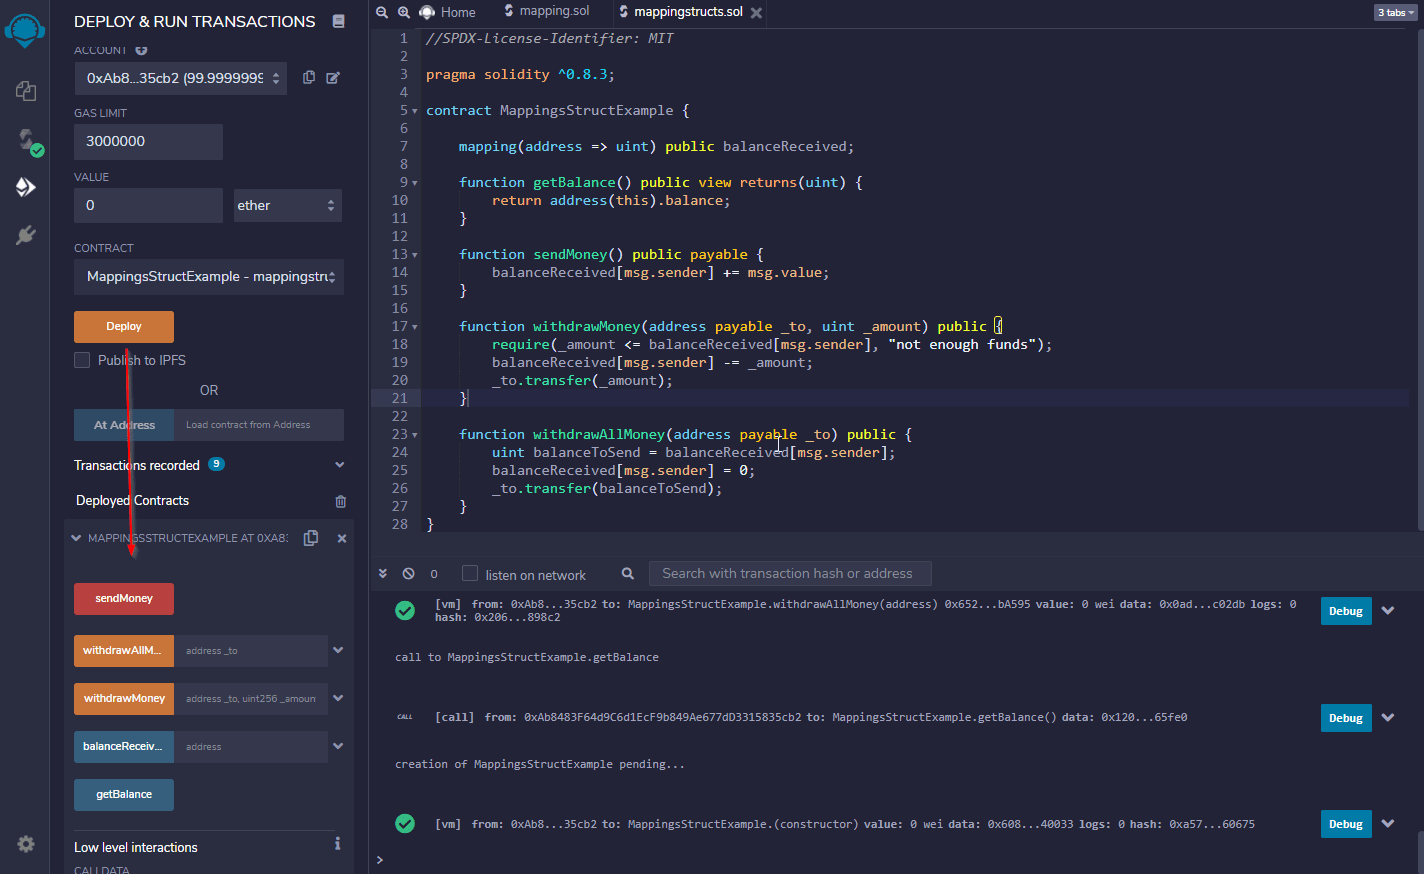Open the 3 tabs dropdown
This screenshot has width=1424, height=874.
tap(1396, 12)
